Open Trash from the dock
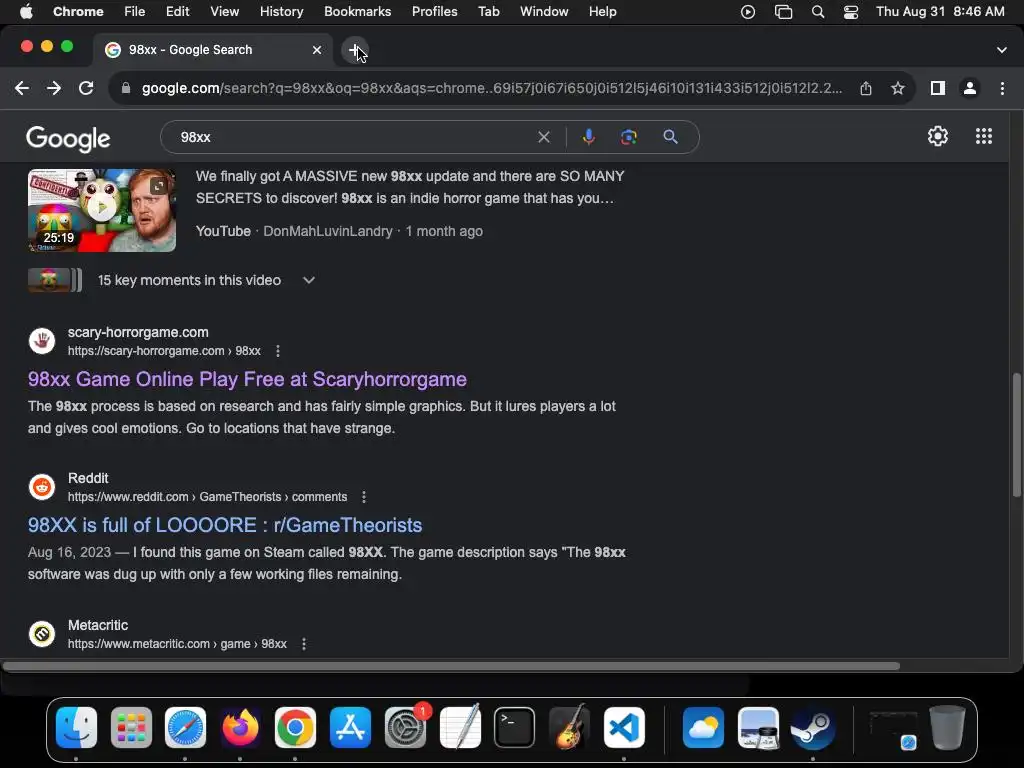The width and height of the screenshot is (1024, 768). [947, 728]
